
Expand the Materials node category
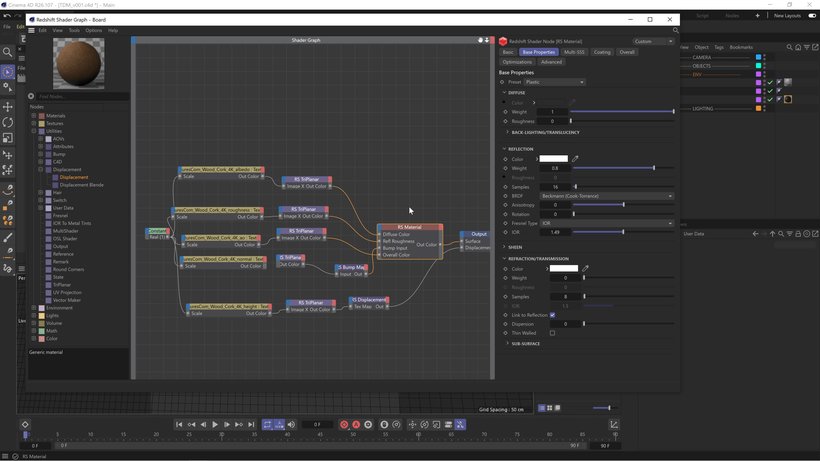coord(33,116)
